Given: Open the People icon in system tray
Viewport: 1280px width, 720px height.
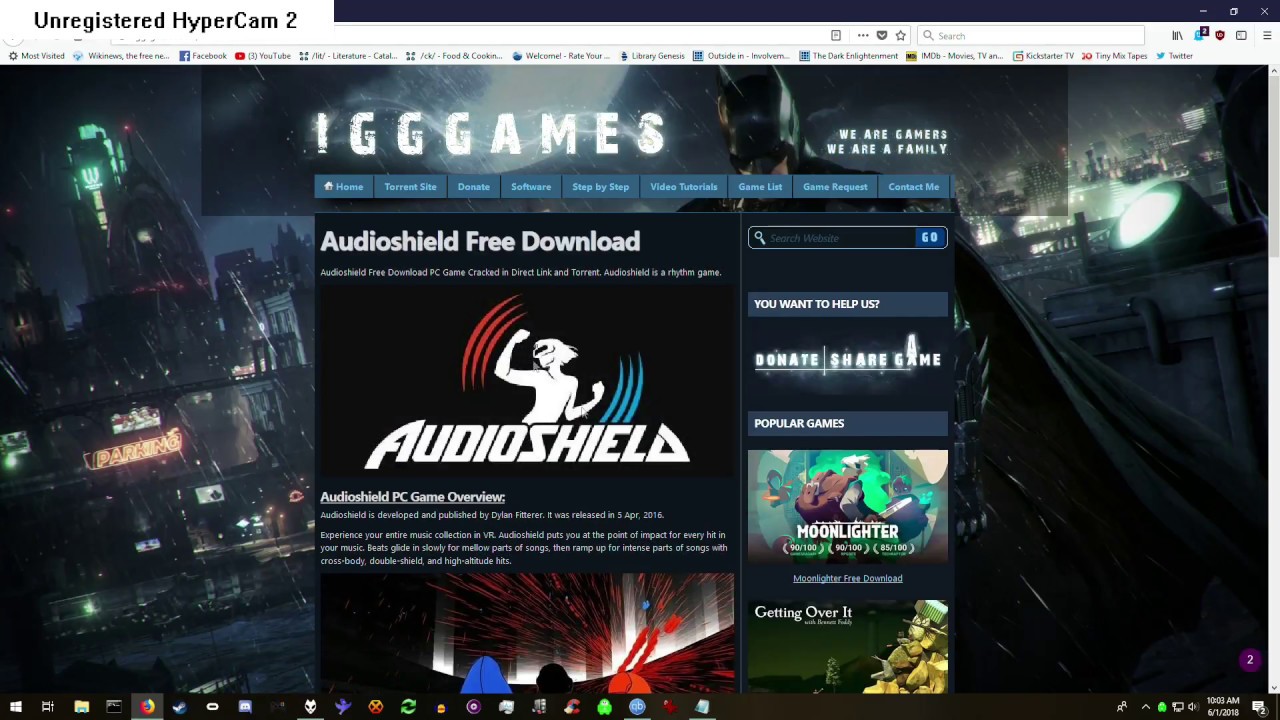Looking at the screenshot, I should [x=1122, y=707].
